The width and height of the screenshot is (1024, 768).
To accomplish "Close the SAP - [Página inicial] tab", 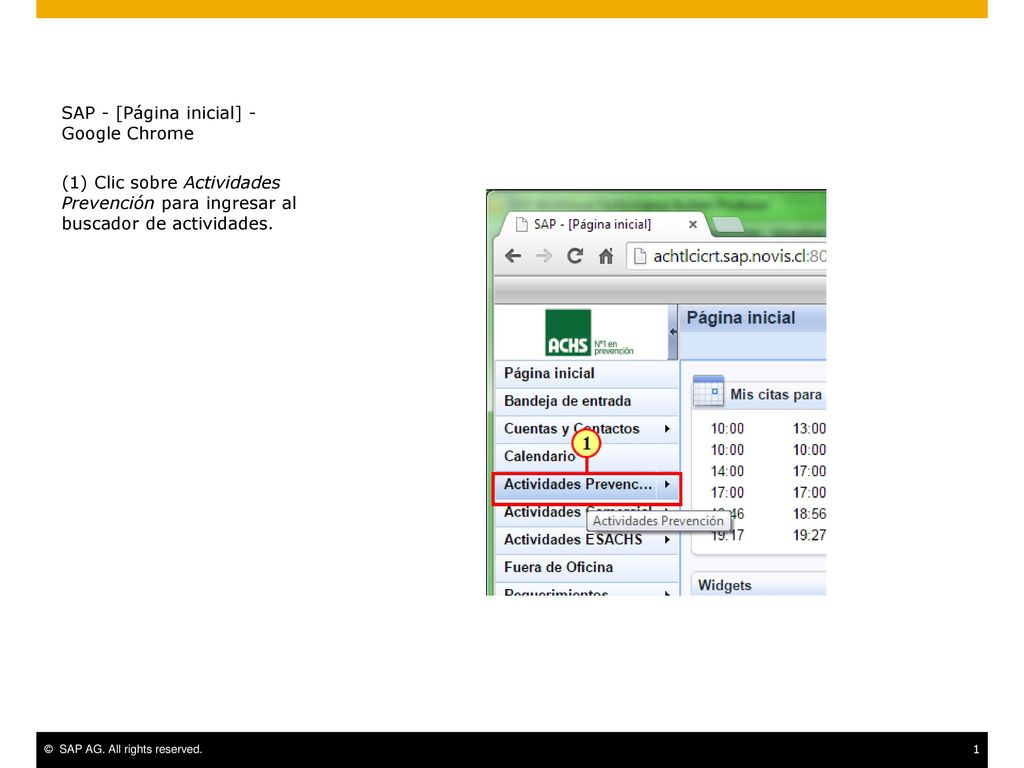I will pyautogui.click(x=693, y=225).
